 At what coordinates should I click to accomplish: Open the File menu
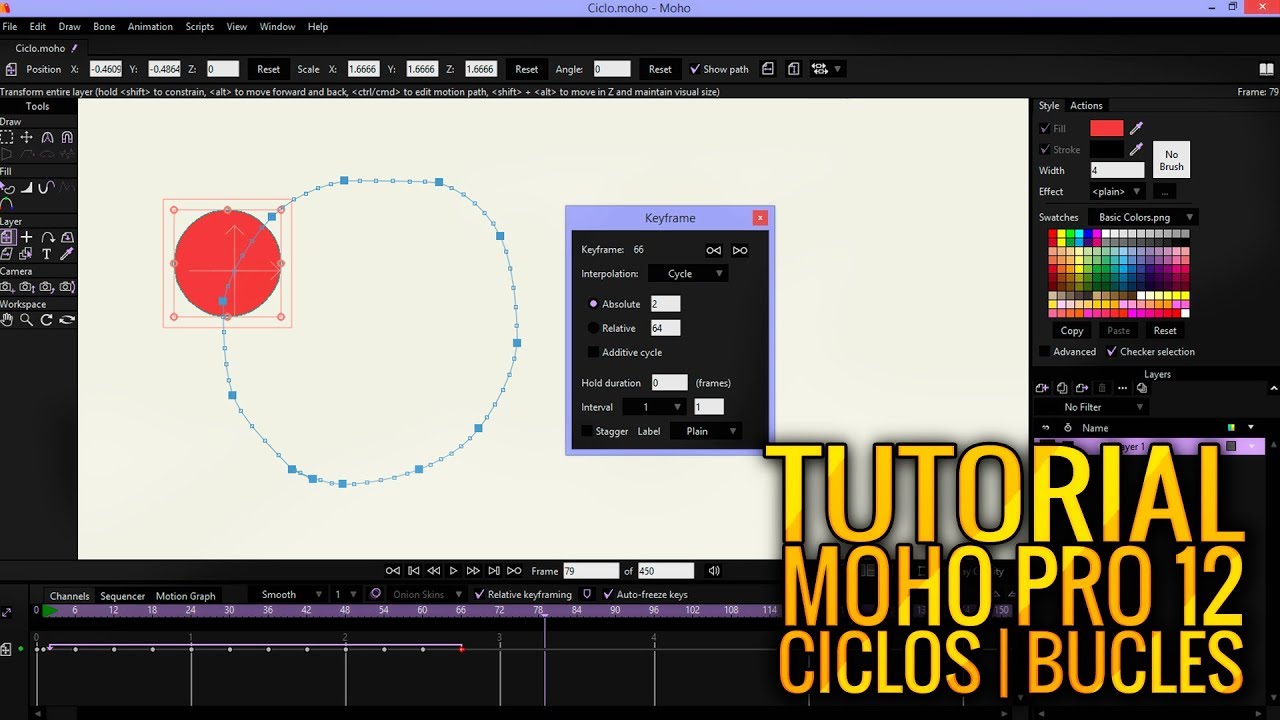(x=10, y=27)
